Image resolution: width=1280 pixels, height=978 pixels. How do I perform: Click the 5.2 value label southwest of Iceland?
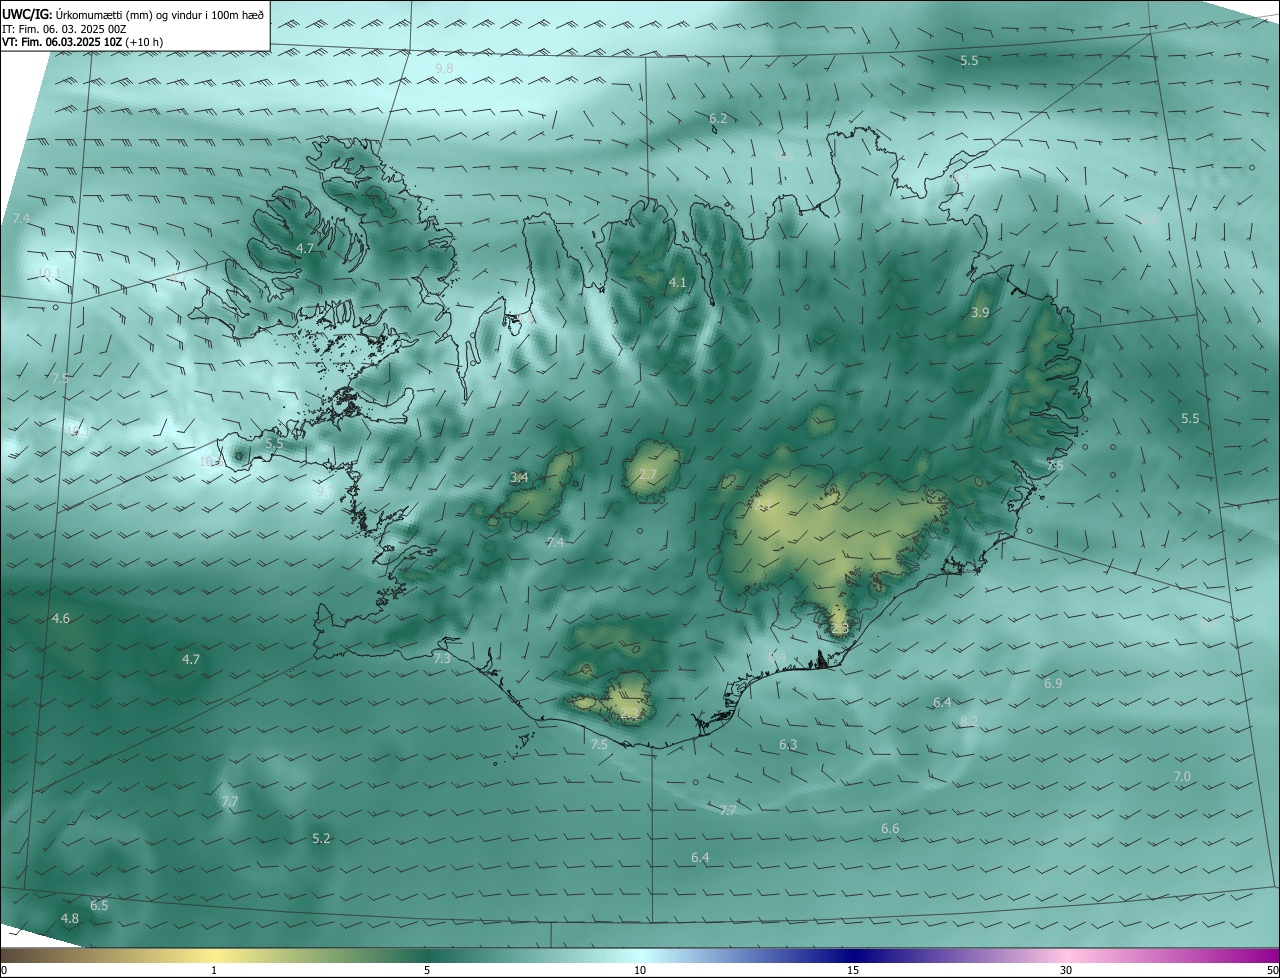click(x=321, y=839)
